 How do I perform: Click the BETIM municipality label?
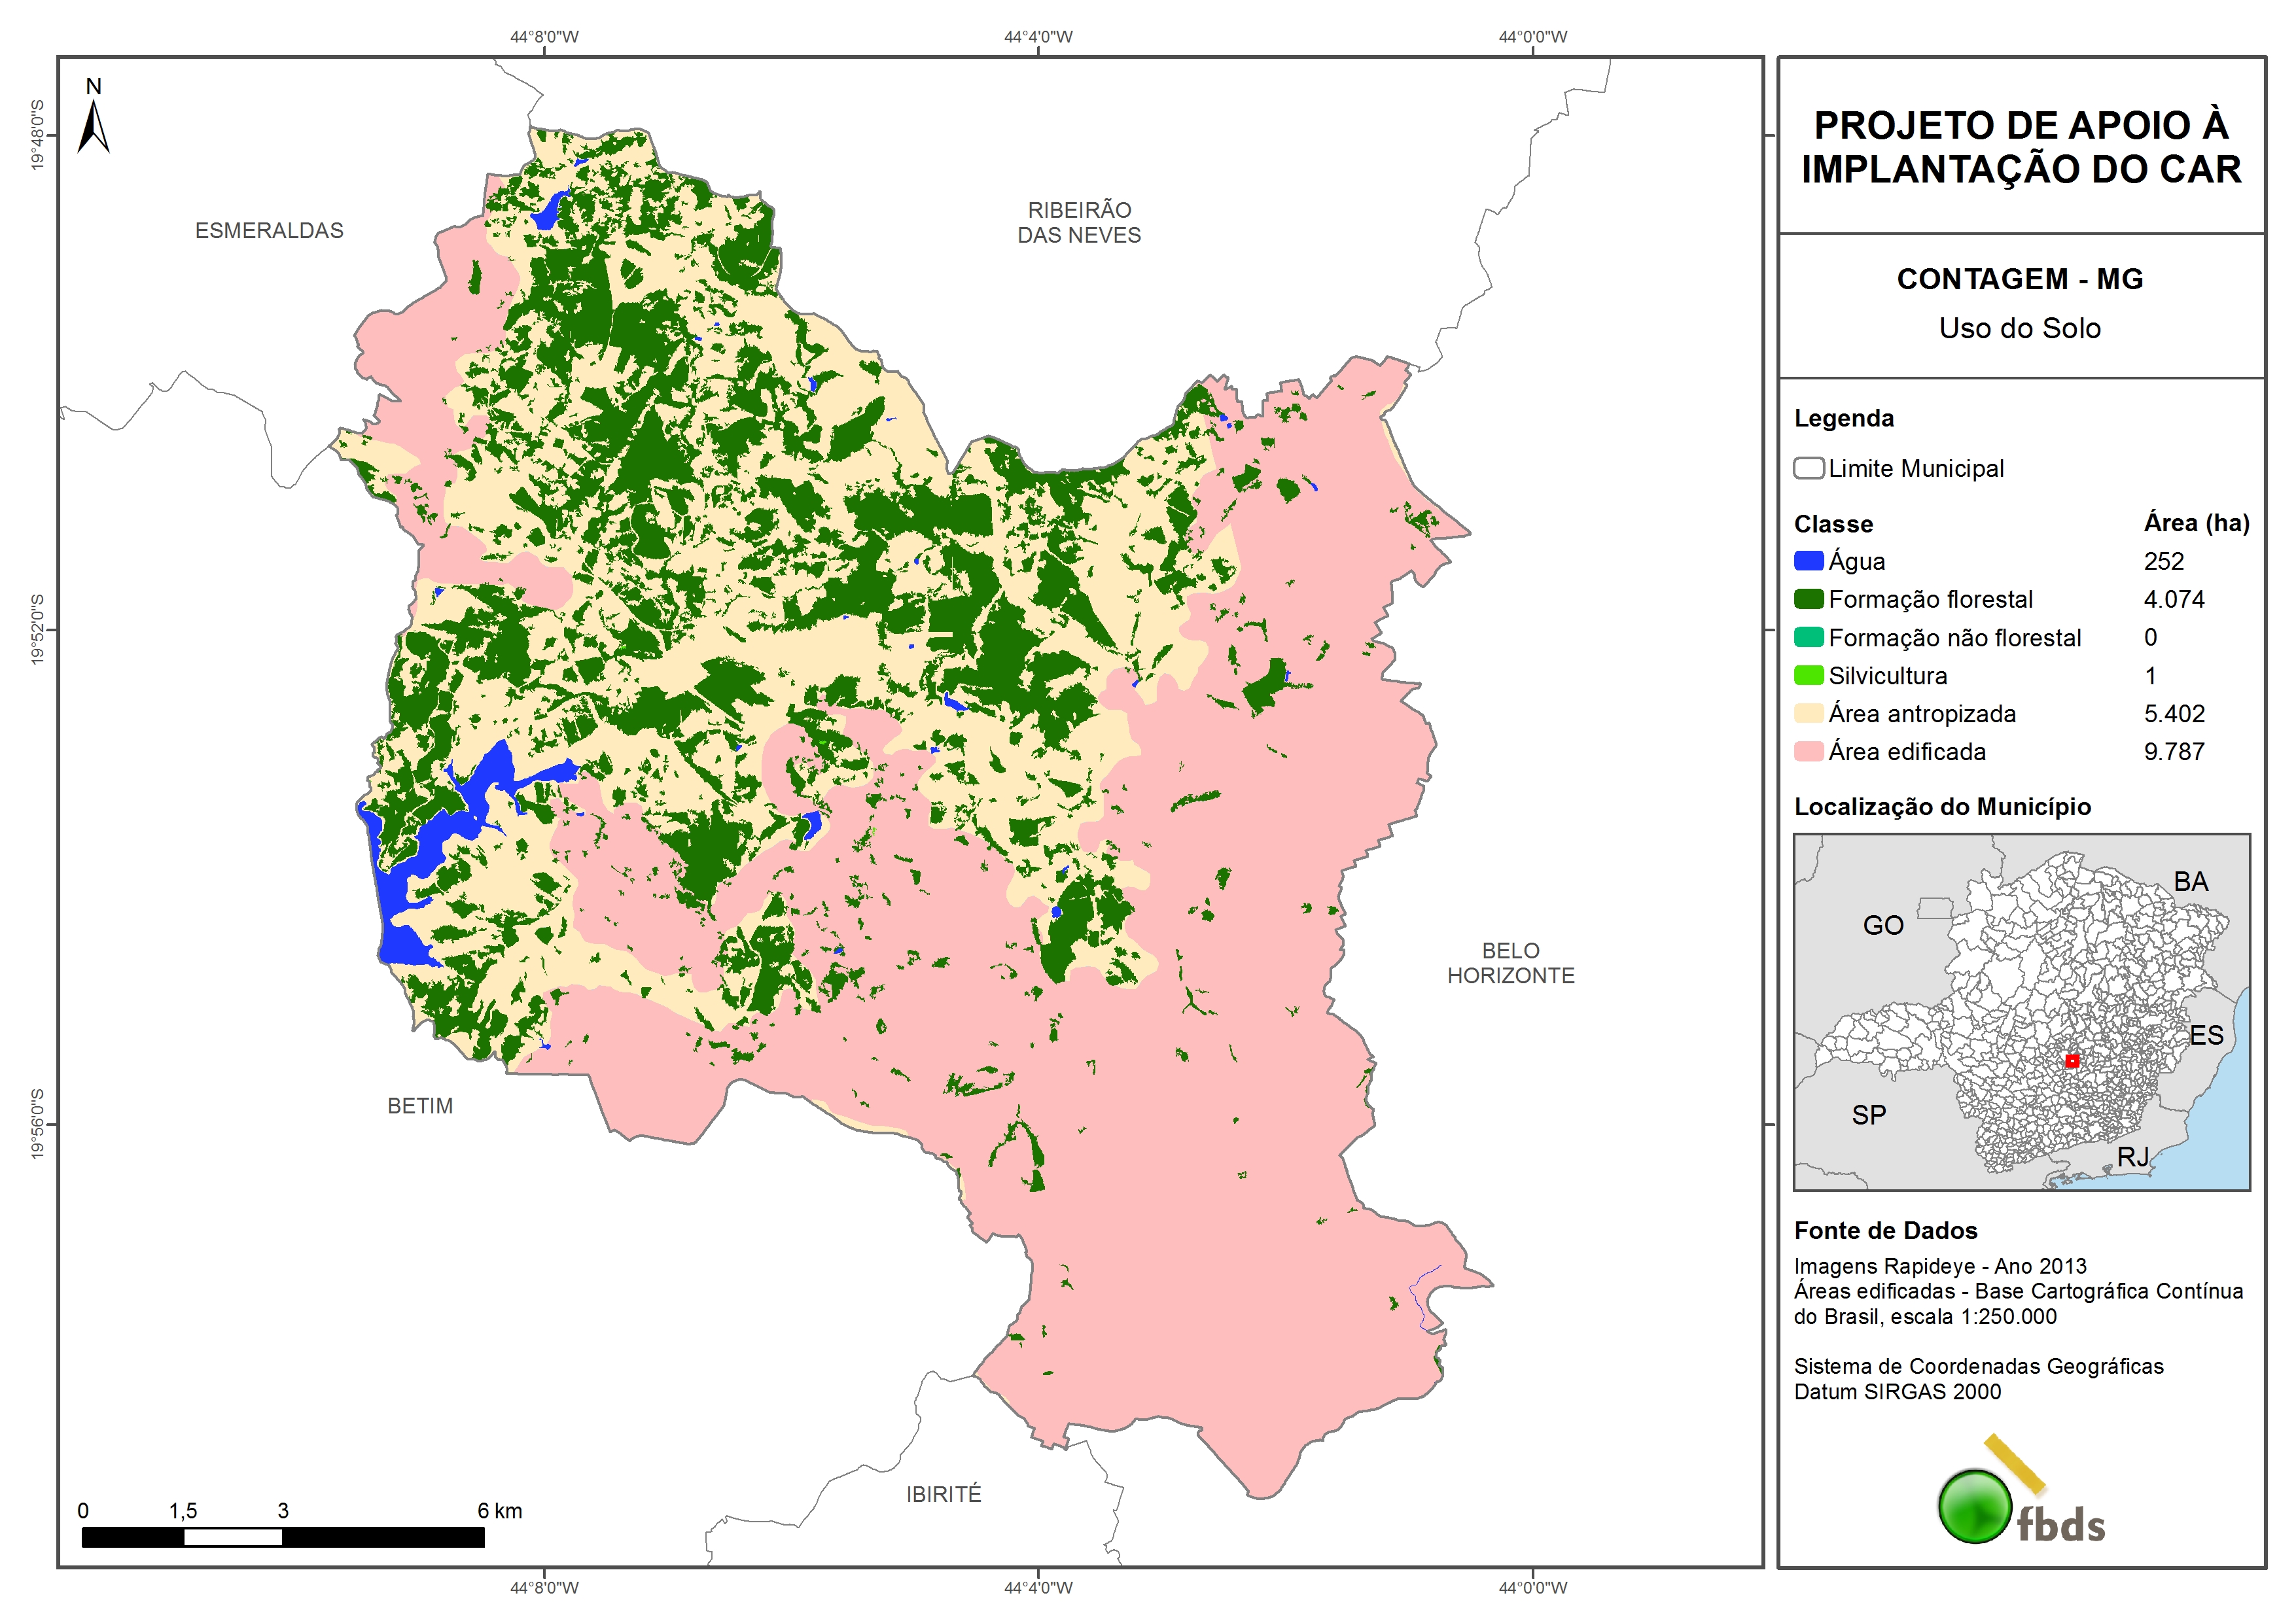click(420, 1106)
